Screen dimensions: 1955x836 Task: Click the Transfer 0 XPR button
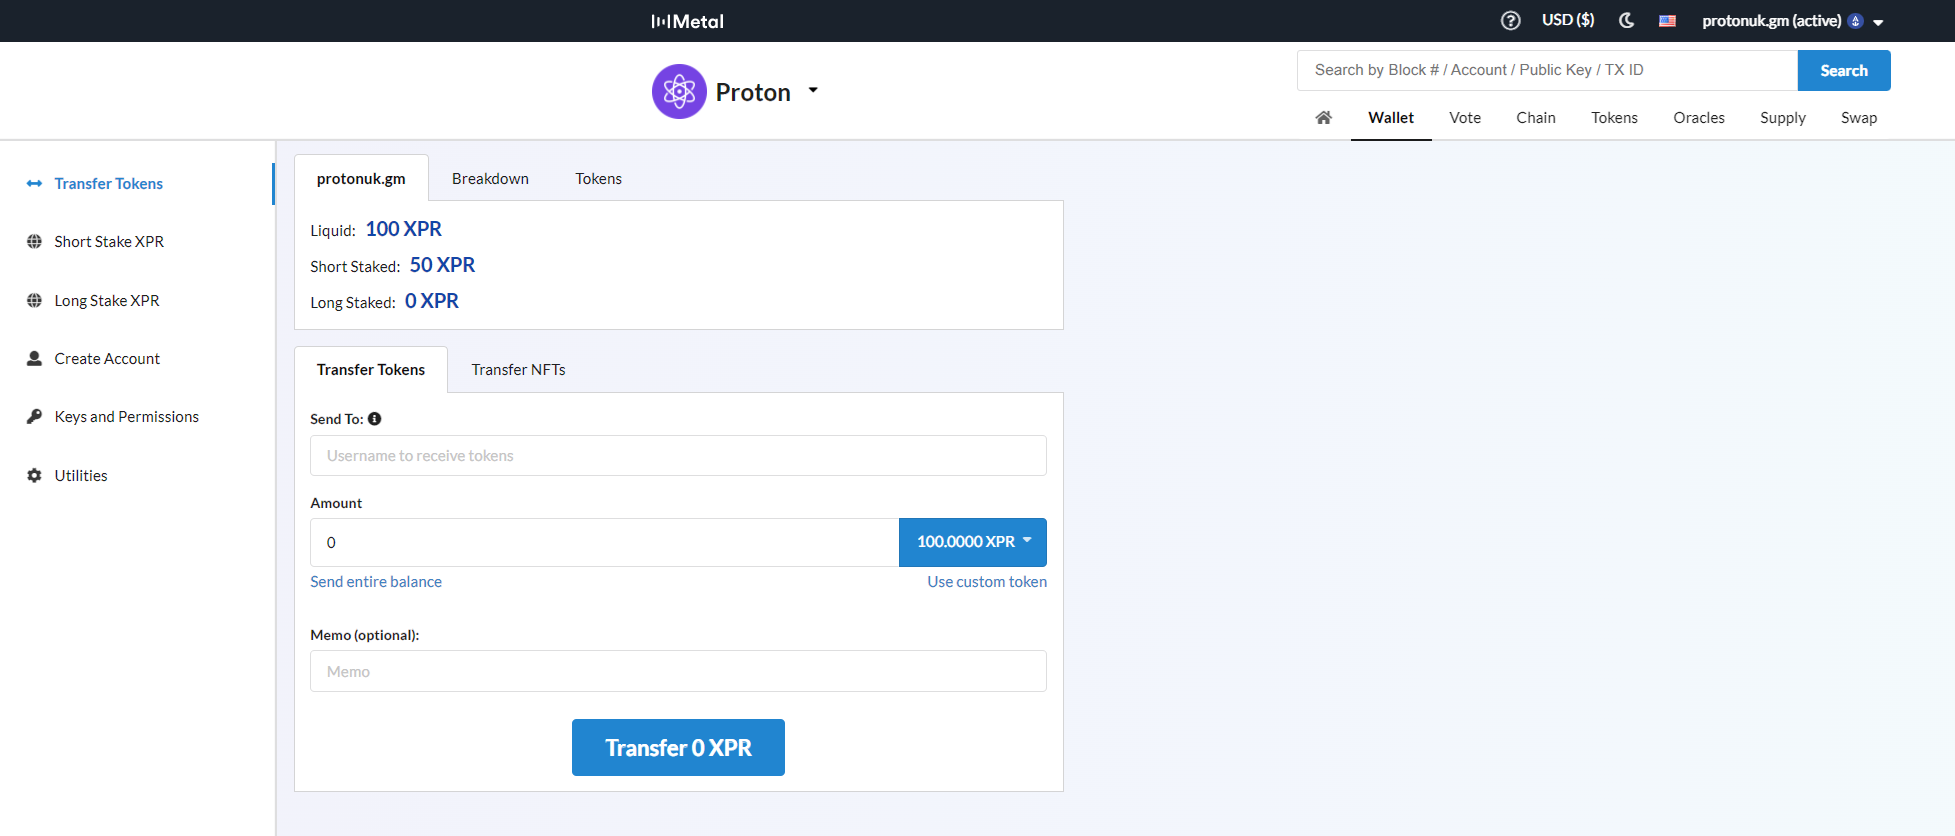(x=678, y=748)
